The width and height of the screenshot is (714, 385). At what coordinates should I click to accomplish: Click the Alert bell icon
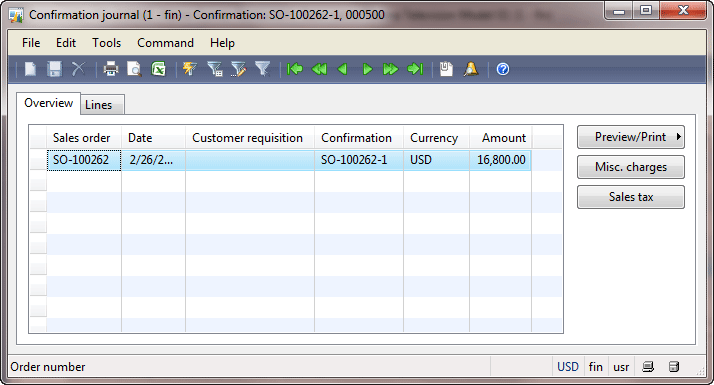pos(471,69)
